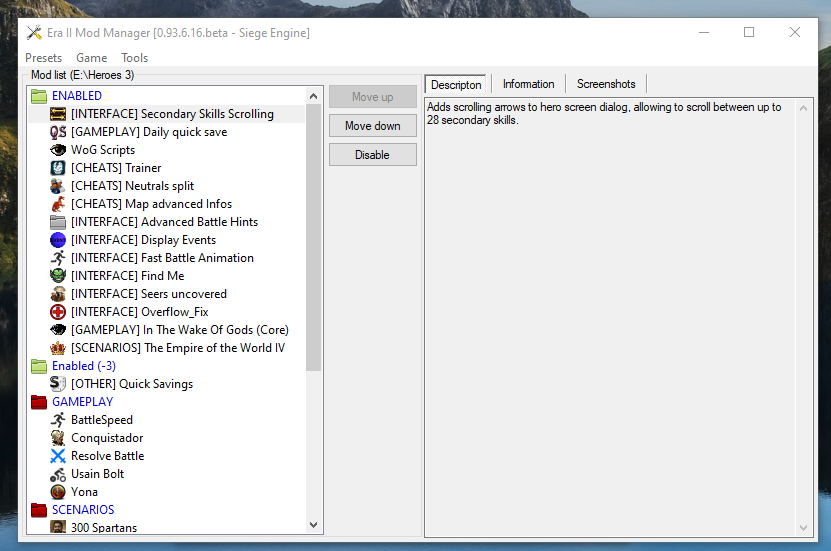Click mod list scrollbar up arrow

pyautogui.click(x=313, y=96)
